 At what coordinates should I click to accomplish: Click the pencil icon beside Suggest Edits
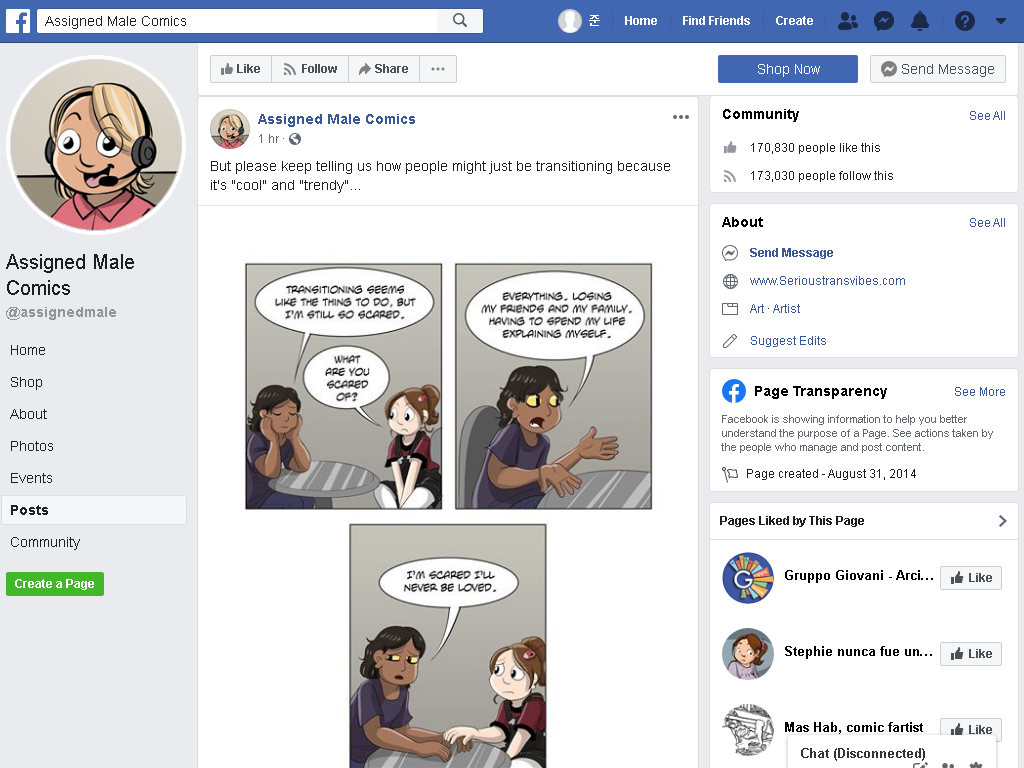click(x=730, y=341)
